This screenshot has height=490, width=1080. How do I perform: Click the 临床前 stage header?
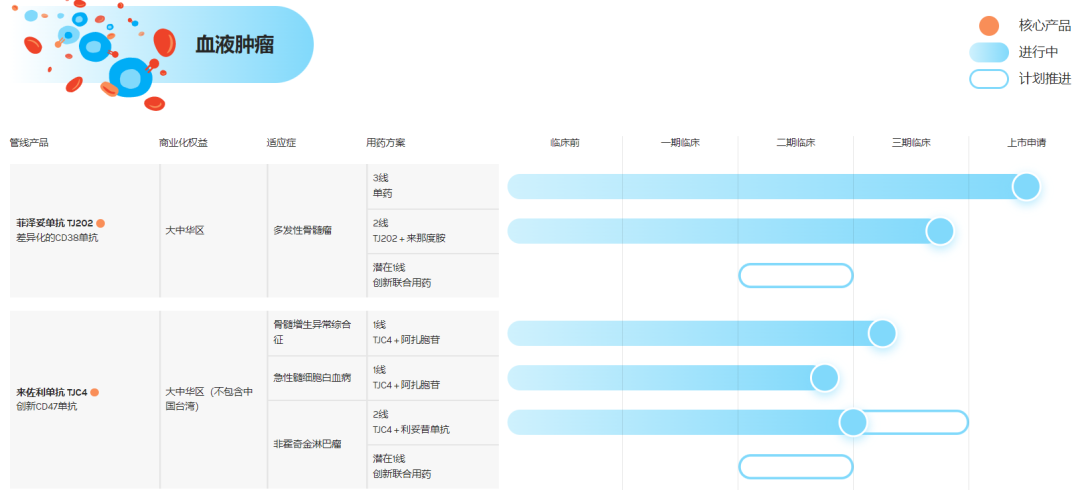565,143
